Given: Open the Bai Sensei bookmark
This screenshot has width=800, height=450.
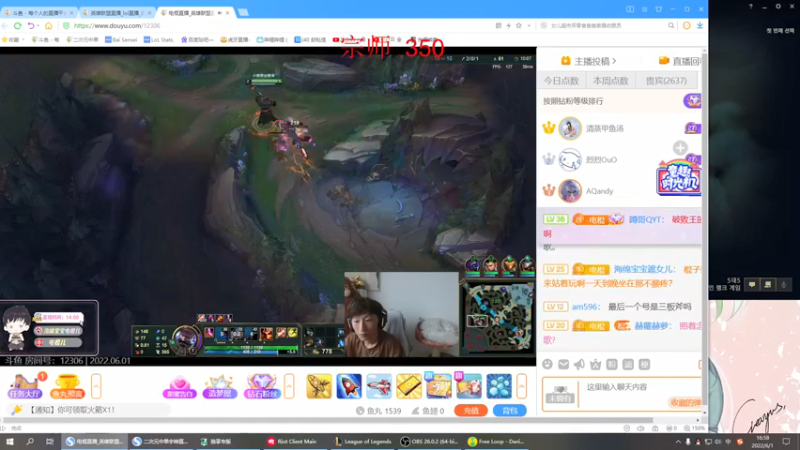Looking at the screenshot, I should 121,39.
